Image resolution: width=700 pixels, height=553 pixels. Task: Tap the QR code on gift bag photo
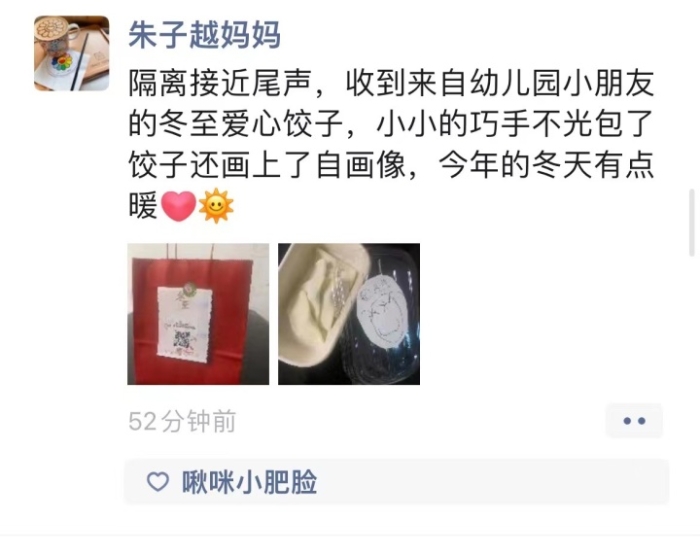(x=183, y=340)
